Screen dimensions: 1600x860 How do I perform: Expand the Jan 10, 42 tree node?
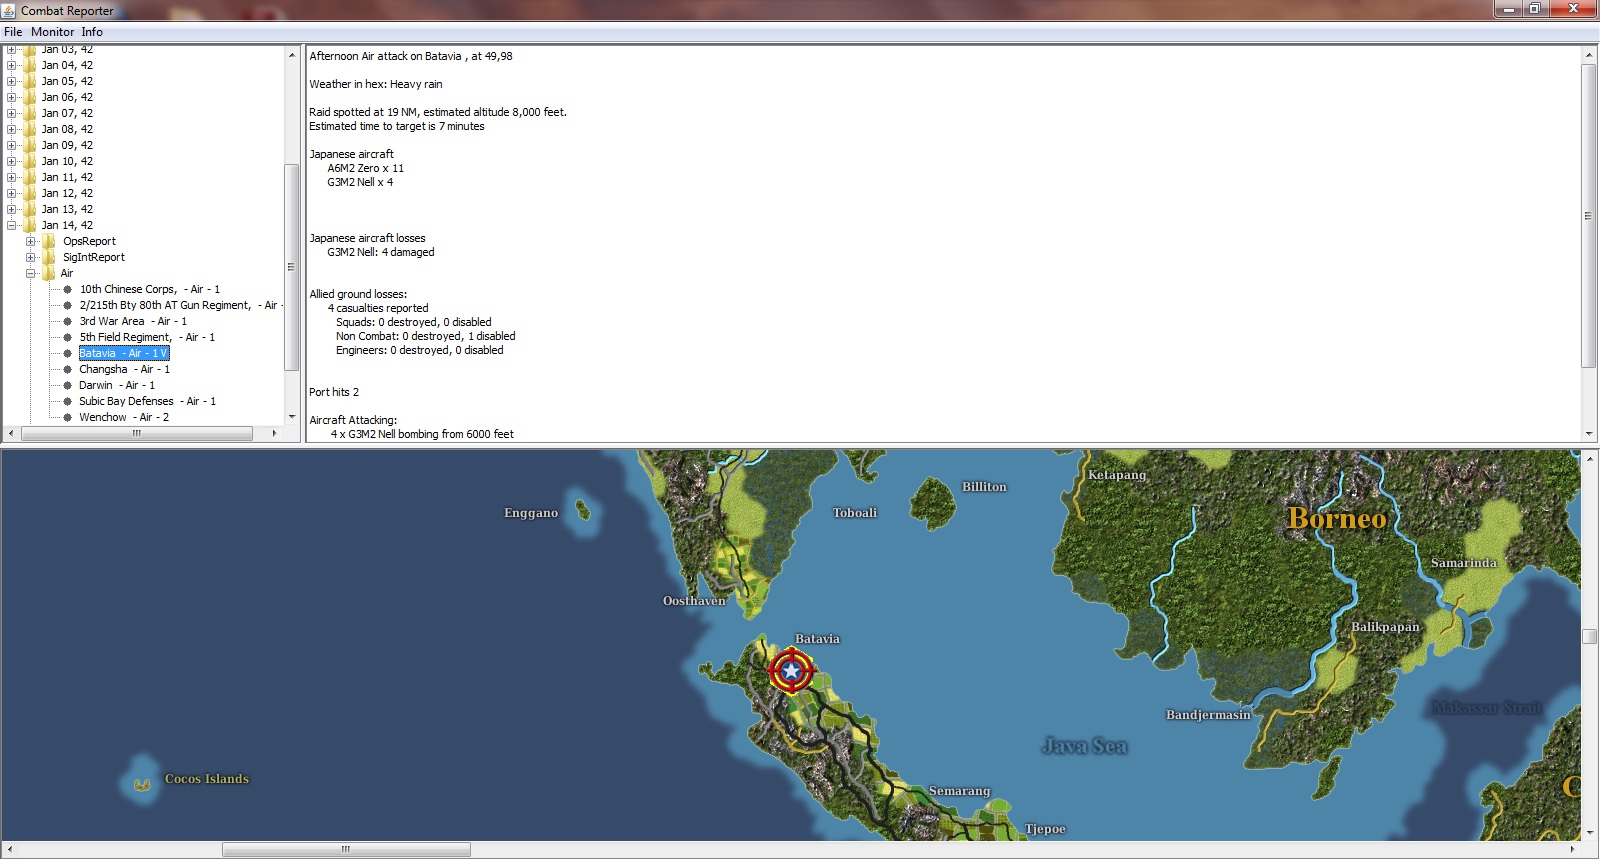(12, 161)
